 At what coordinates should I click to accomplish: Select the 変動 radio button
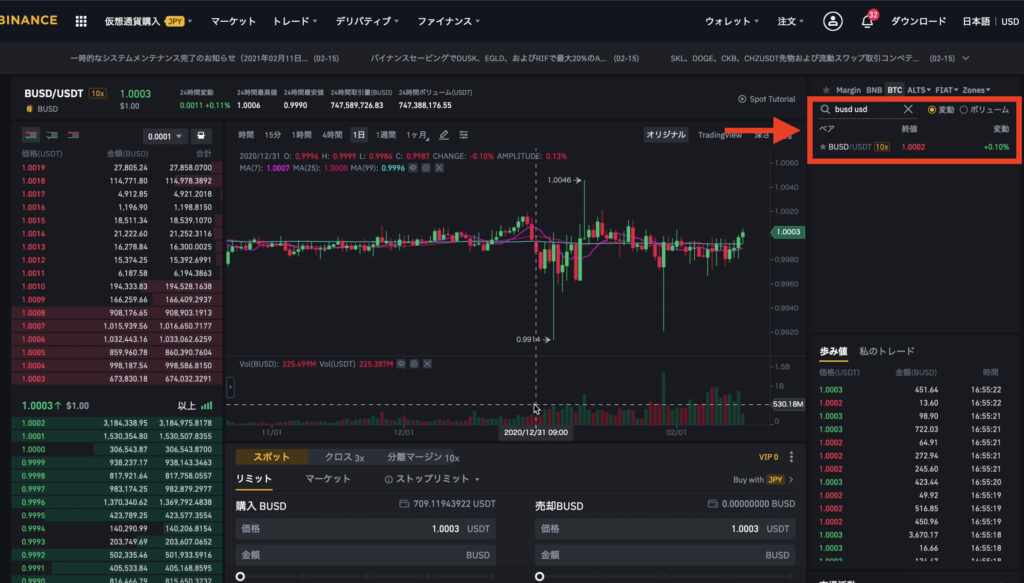[932, 110]
